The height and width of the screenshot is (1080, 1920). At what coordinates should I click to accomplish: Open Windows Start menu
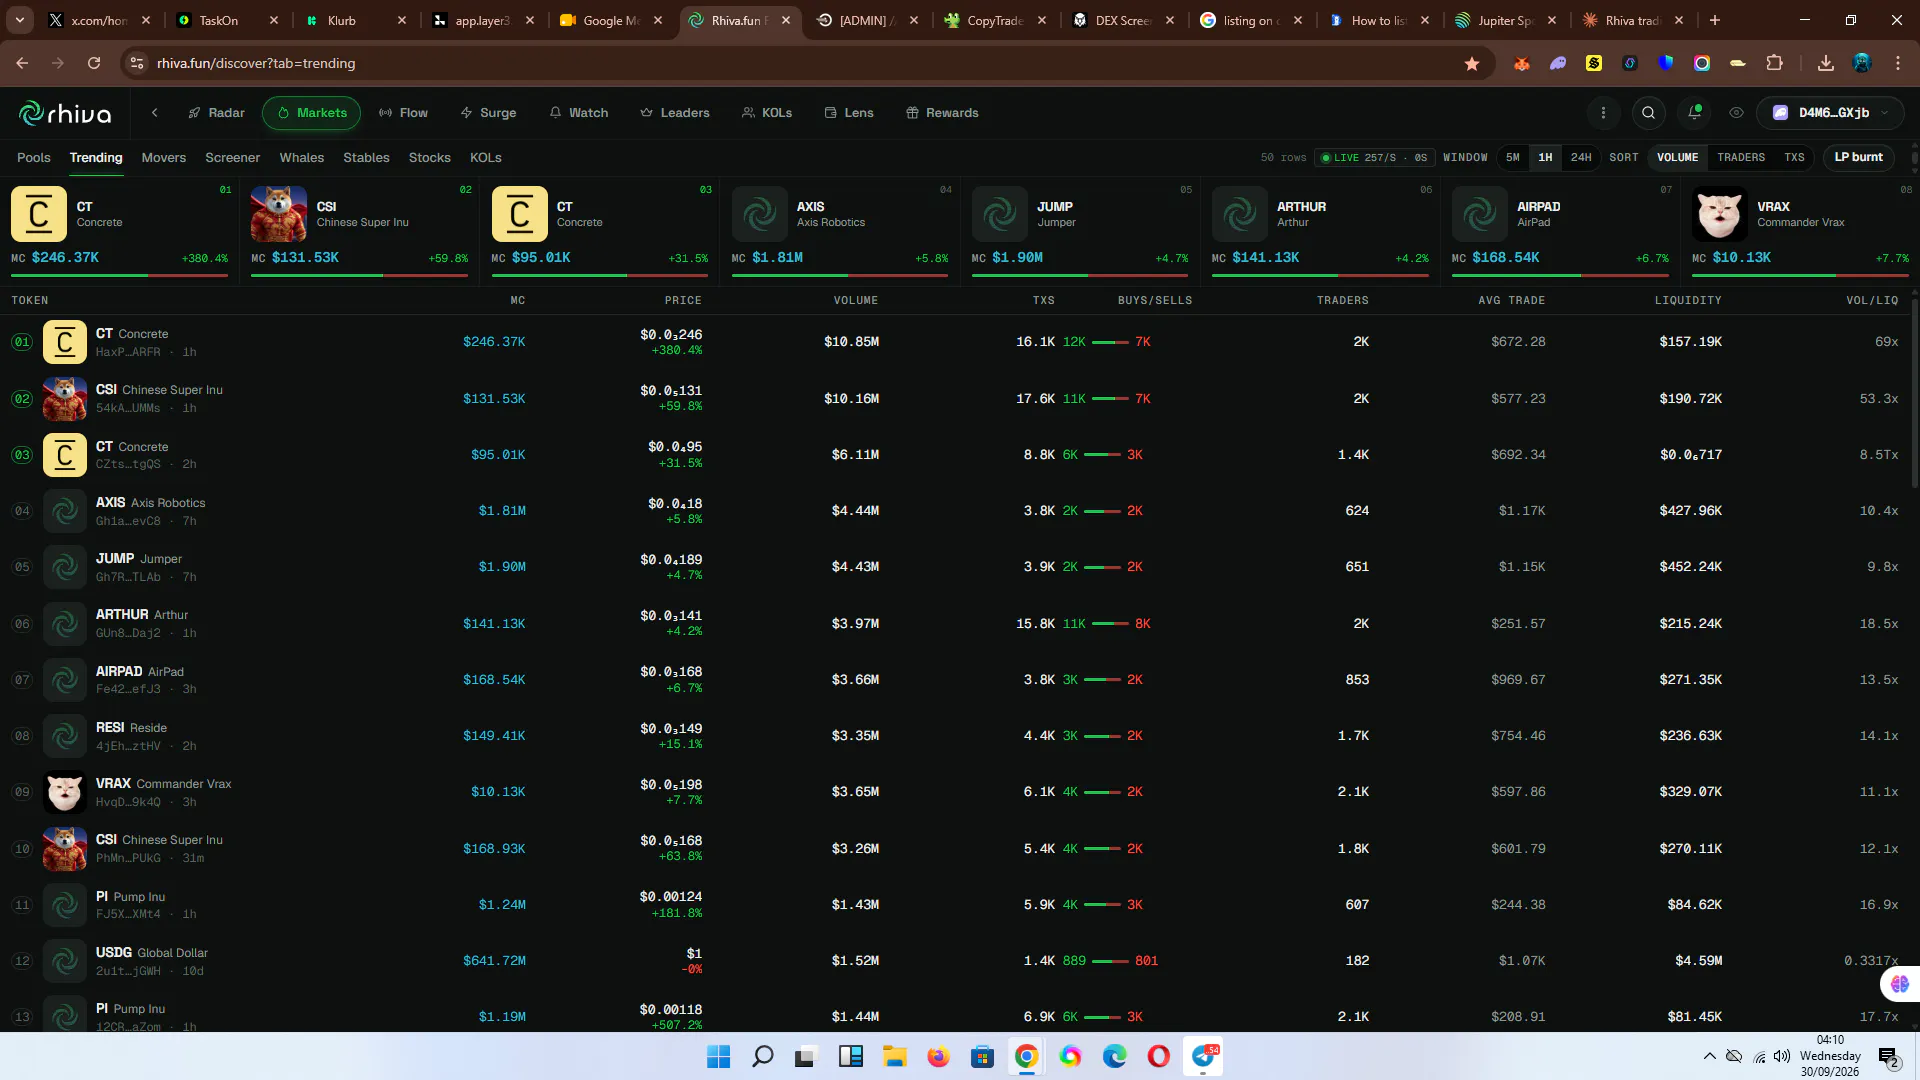(718, 1057)
